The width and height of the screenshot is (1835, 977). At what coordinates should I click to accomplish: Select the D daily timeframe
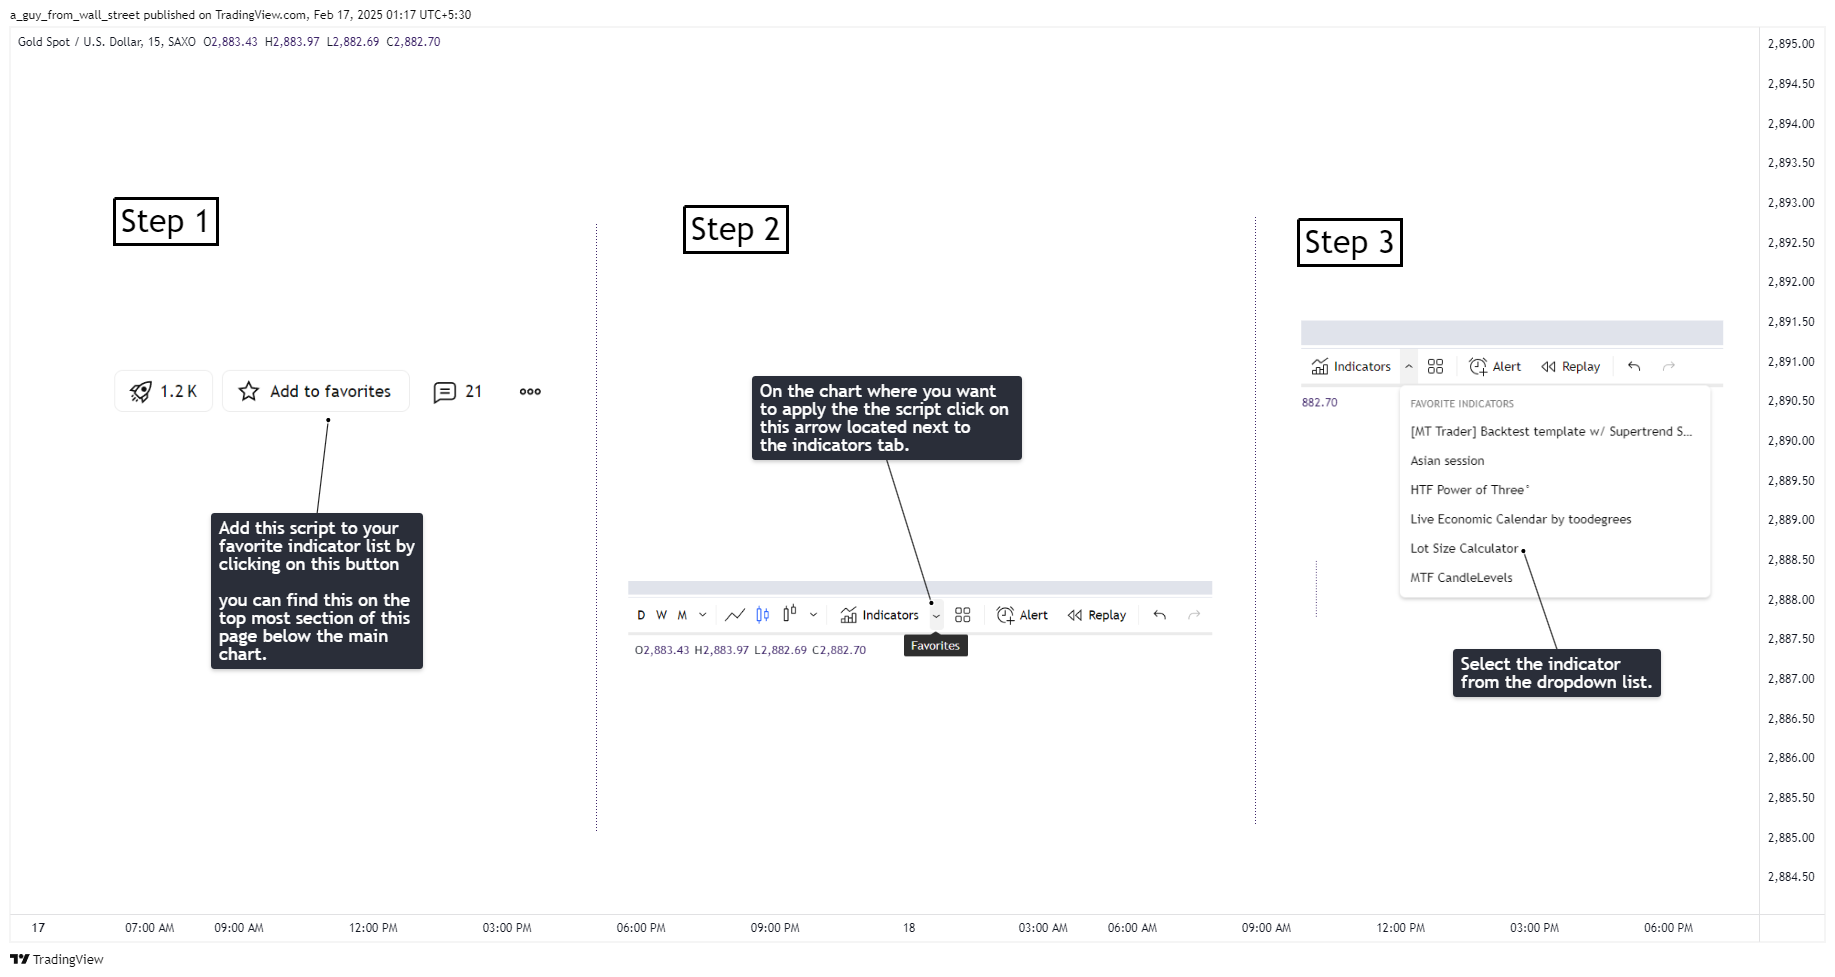click(x=641, y=615)
